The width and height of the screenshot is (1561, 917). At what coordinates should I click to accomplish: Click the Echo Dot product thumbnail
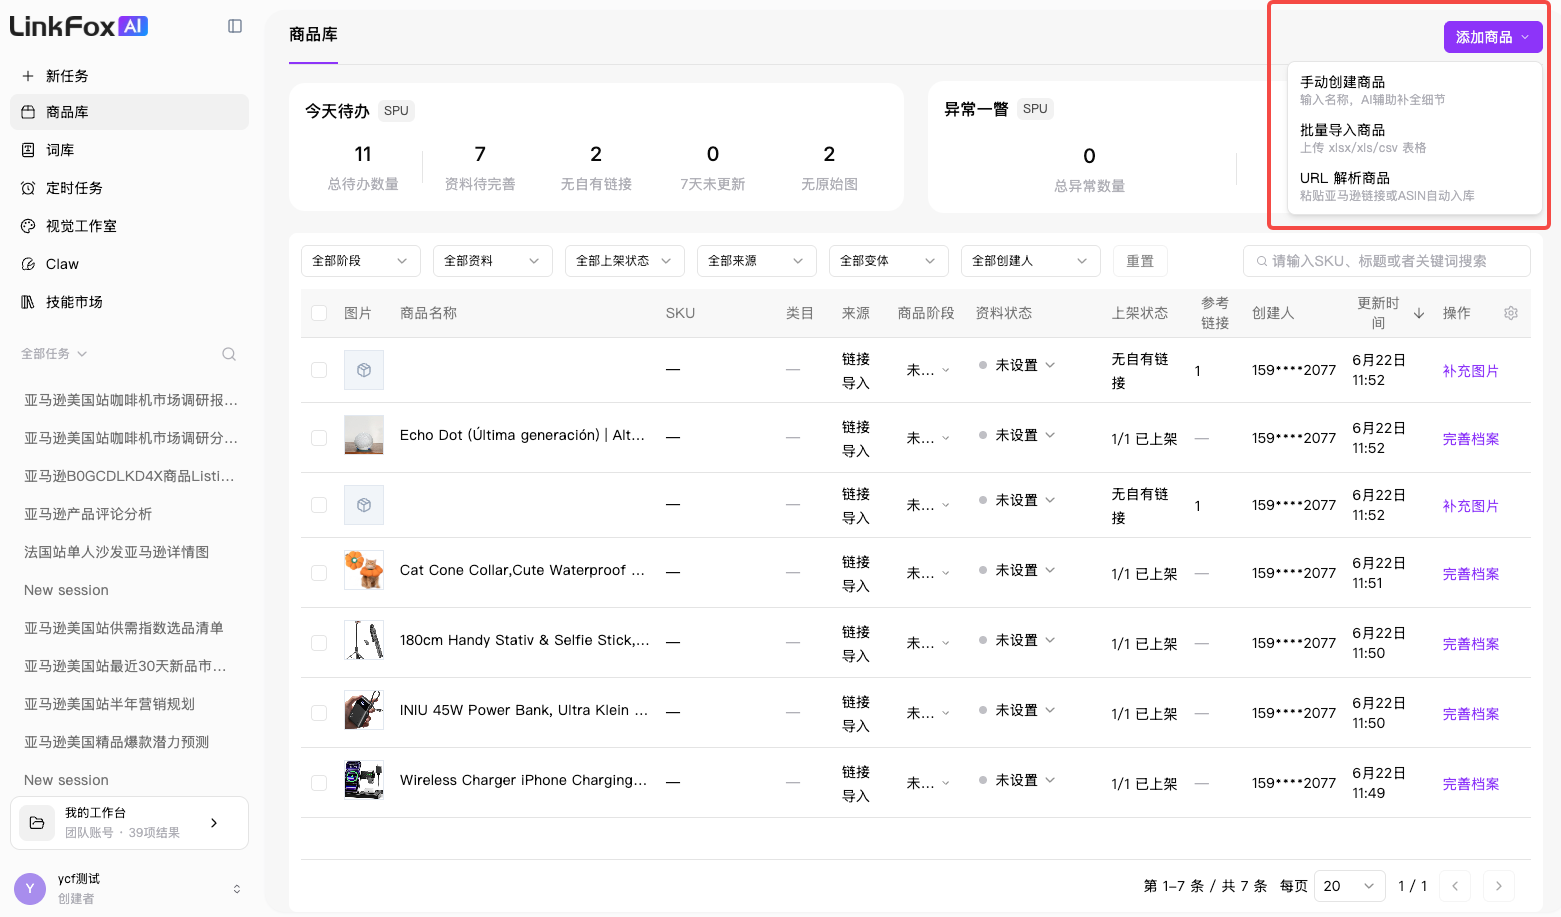[x=364, y=435]
